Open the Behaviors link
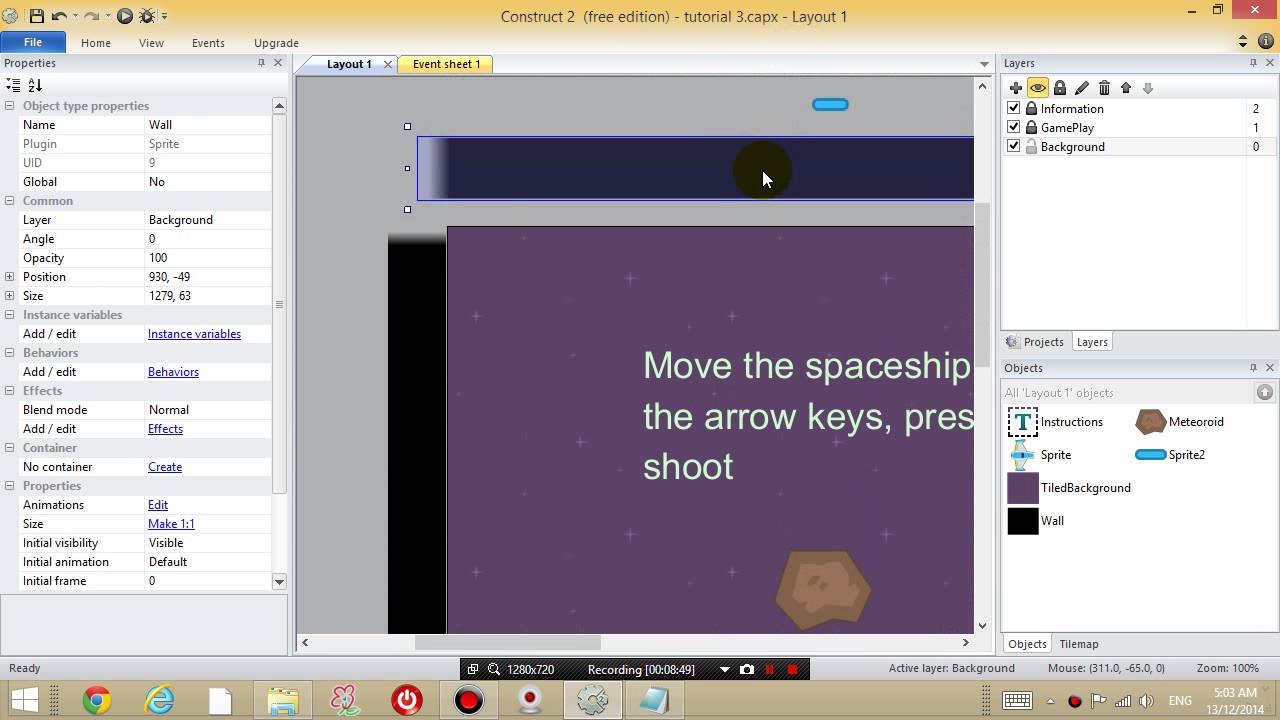 173,372
